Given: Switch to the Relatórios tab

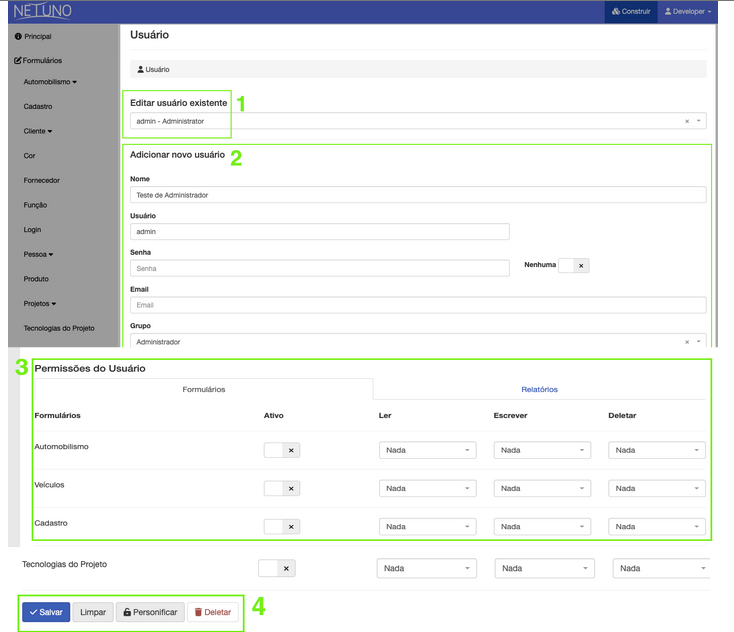Looking at the screenshot, I should click(539, 389).
